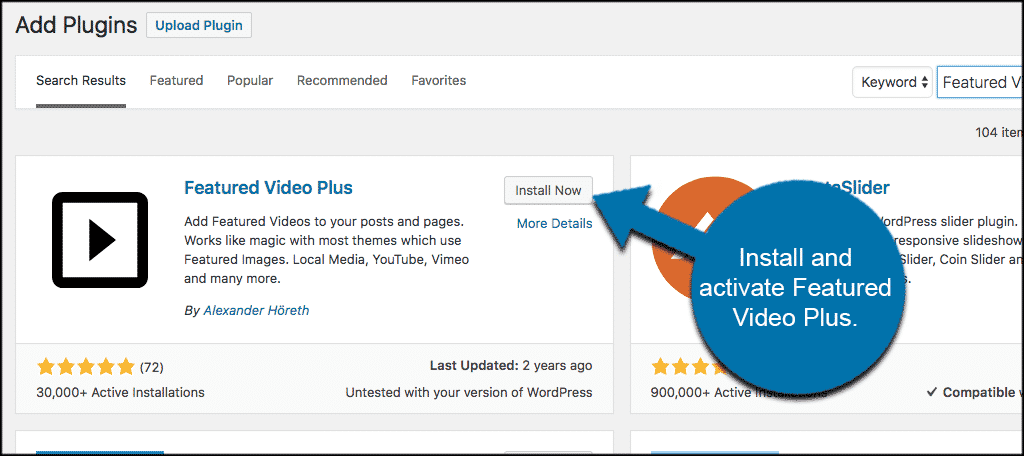
Task: Click the Upload Plugin button
Action: coord(199,25)
